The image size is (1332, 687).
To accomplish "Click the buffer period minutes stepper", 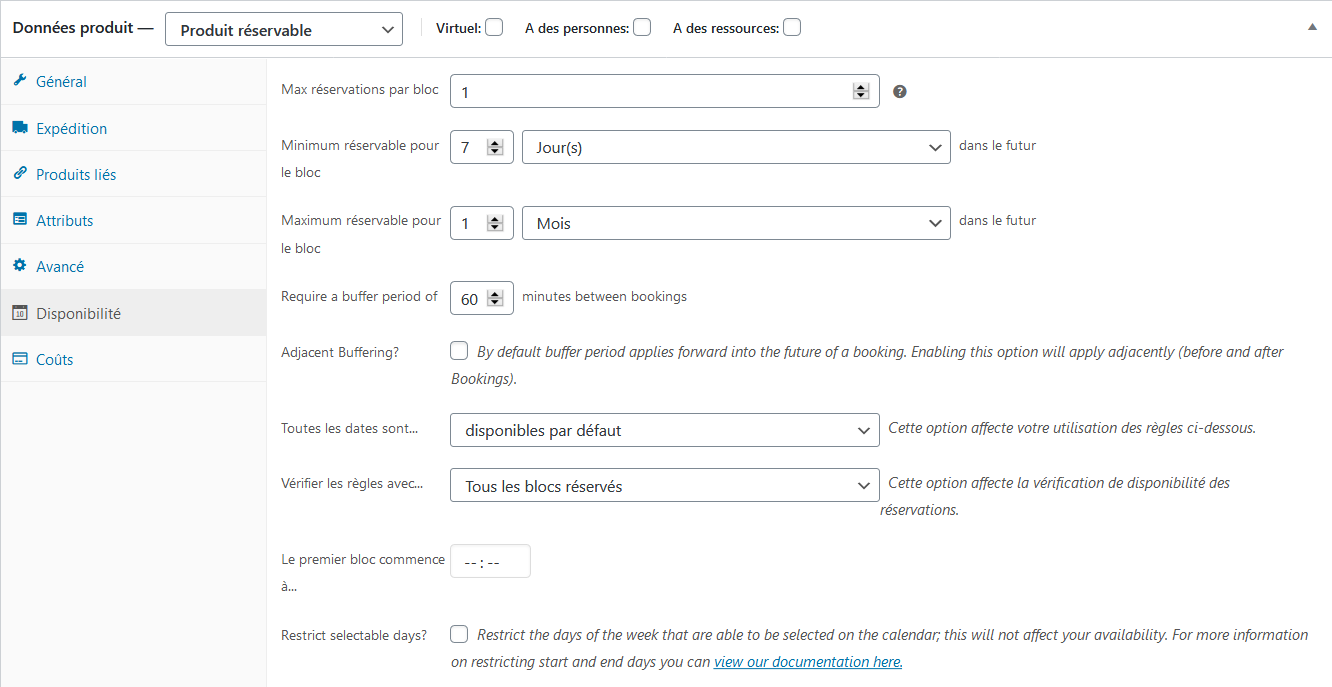I will coord(495,298).
